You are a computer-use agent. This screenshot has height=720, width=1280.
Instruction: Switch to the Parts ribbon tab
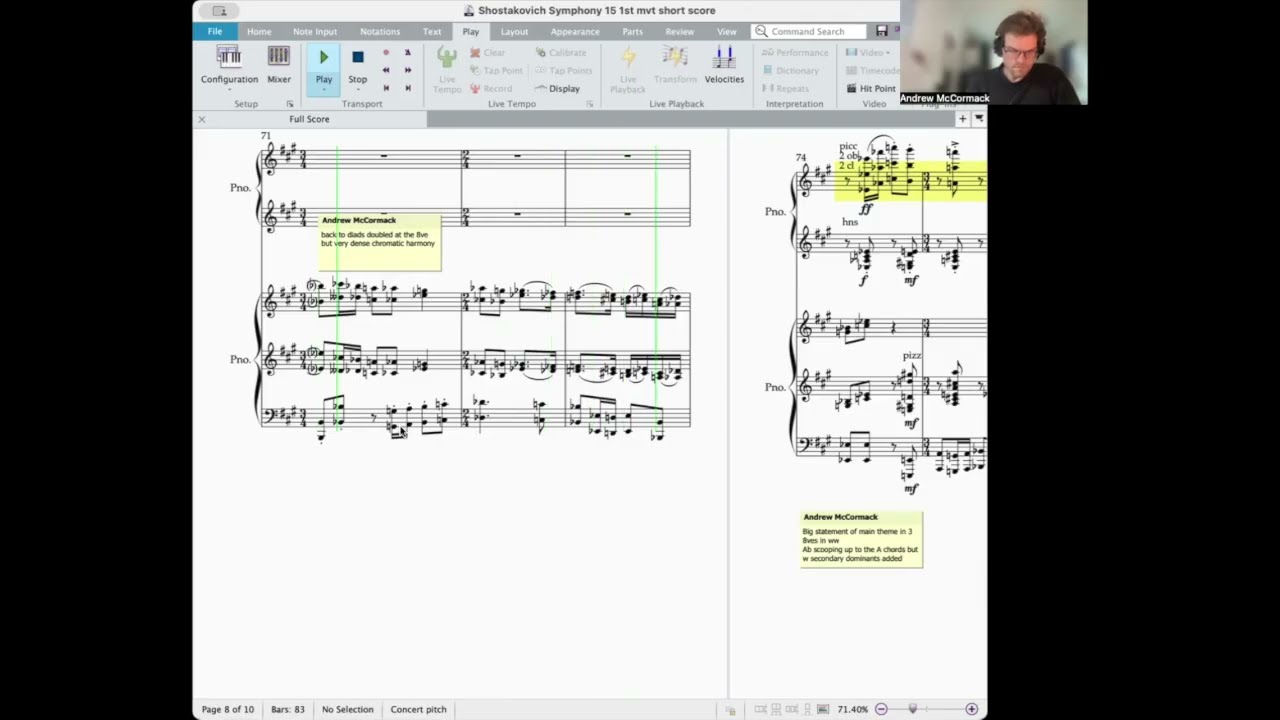tap(632, 31)
